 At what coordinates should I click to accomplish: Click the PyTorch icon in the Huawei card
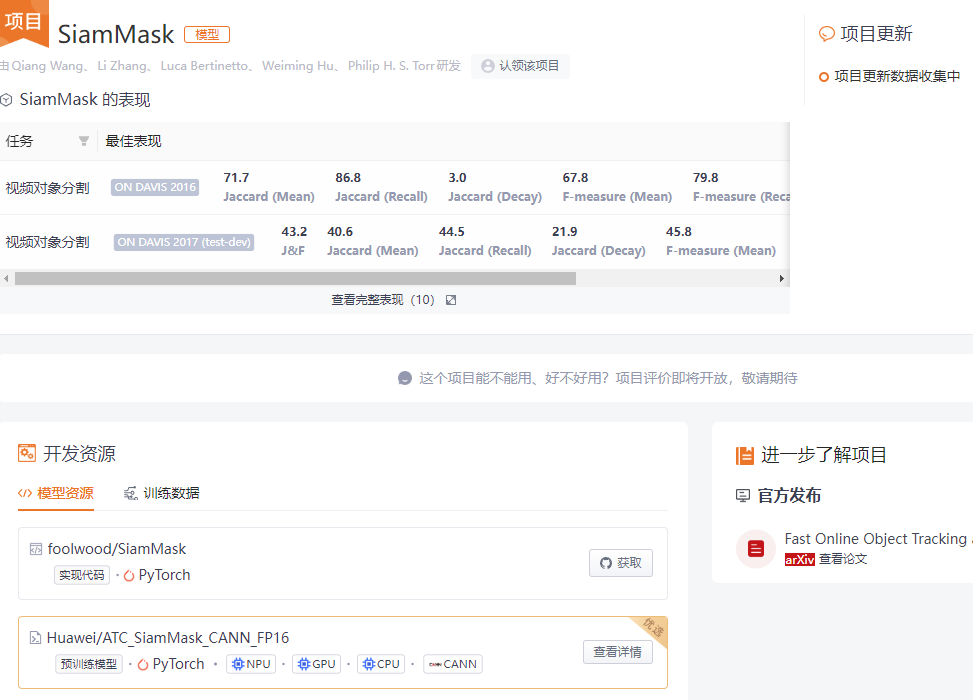143,664
